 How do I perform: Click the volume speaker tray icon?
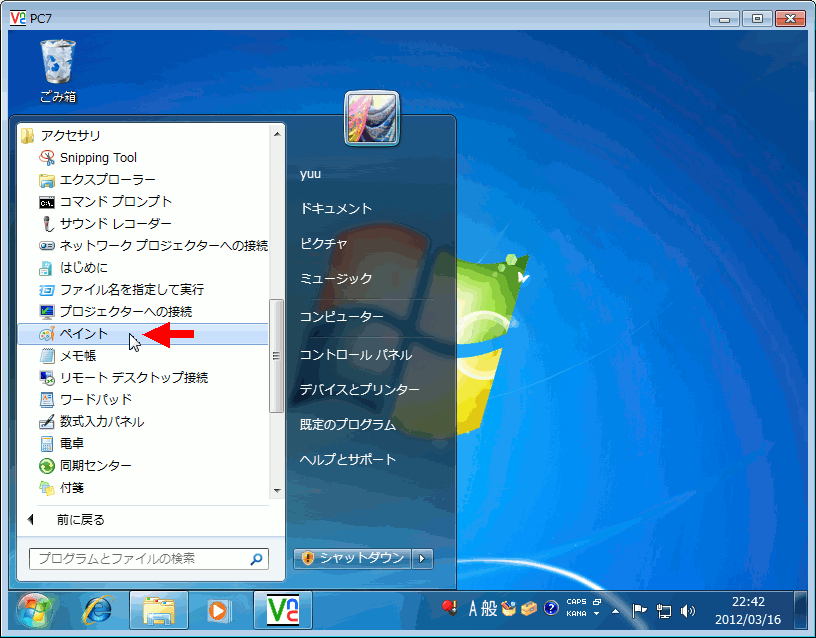[688, 610]
